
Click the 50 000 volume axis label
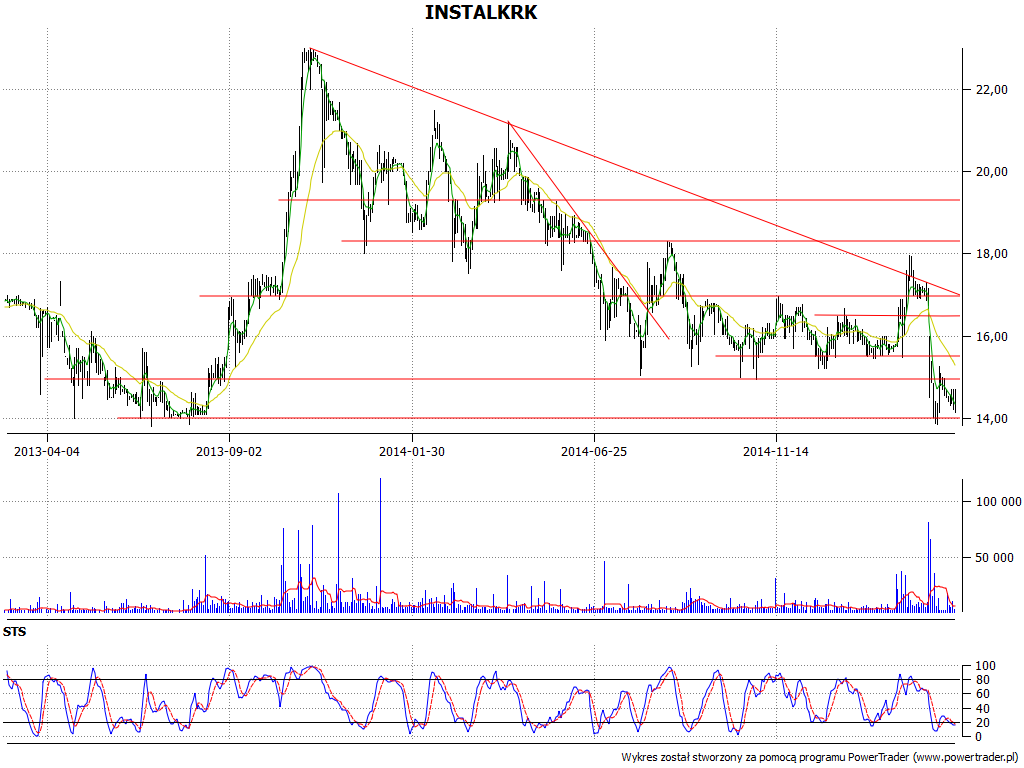point(995,558)
